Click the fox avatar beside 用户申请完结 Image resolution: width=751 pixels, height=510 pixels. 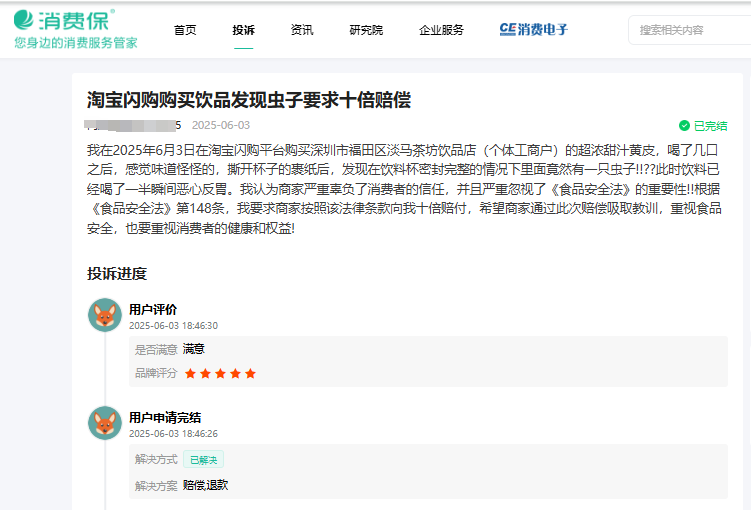(x=105, y=423)
